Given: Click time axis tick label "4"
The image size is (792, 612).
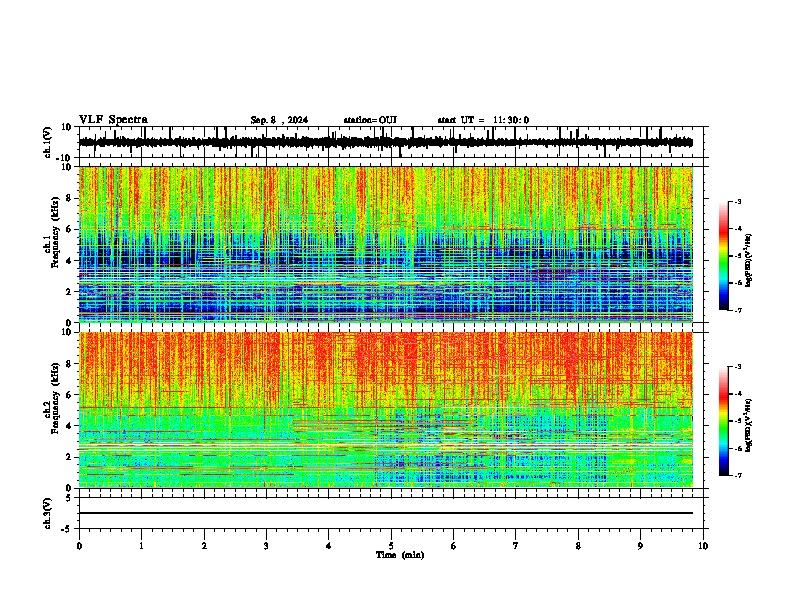Looking at the screenshot, I should [329, 546].
